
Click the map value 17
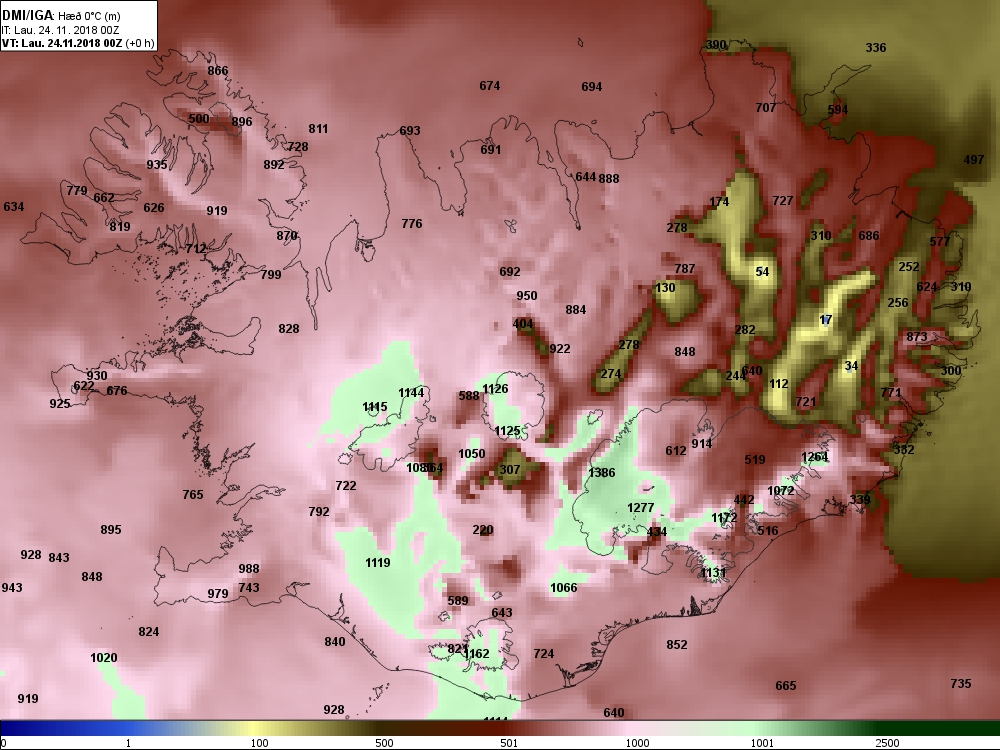(826, 320)
